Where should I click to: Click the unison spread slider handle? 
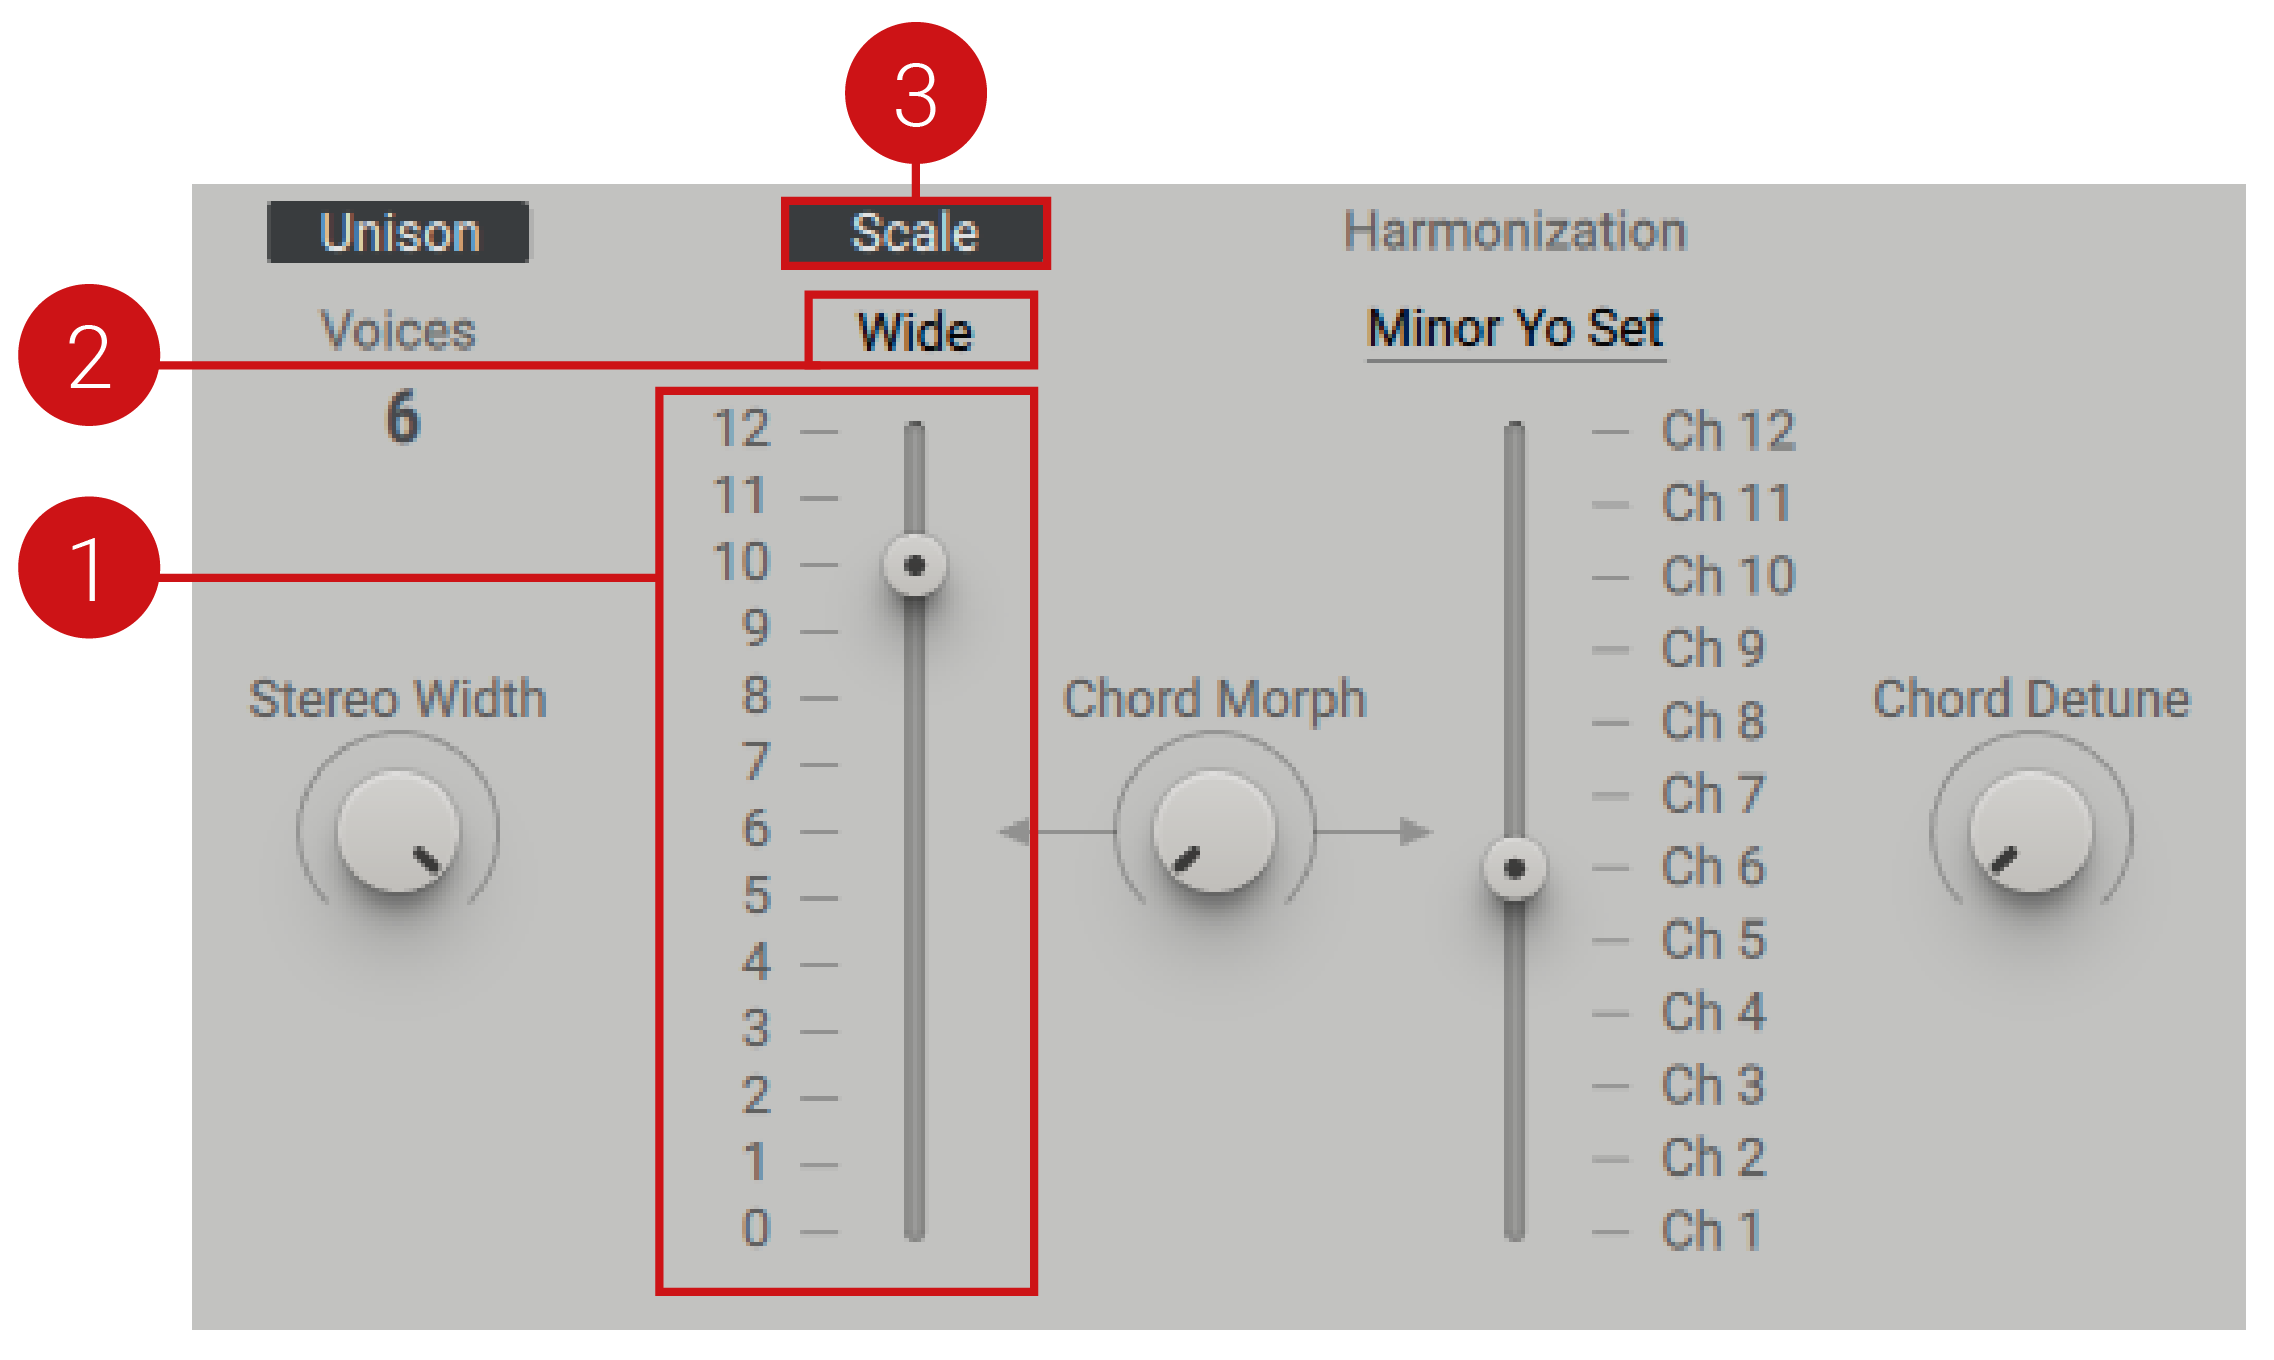pos(914,565)
